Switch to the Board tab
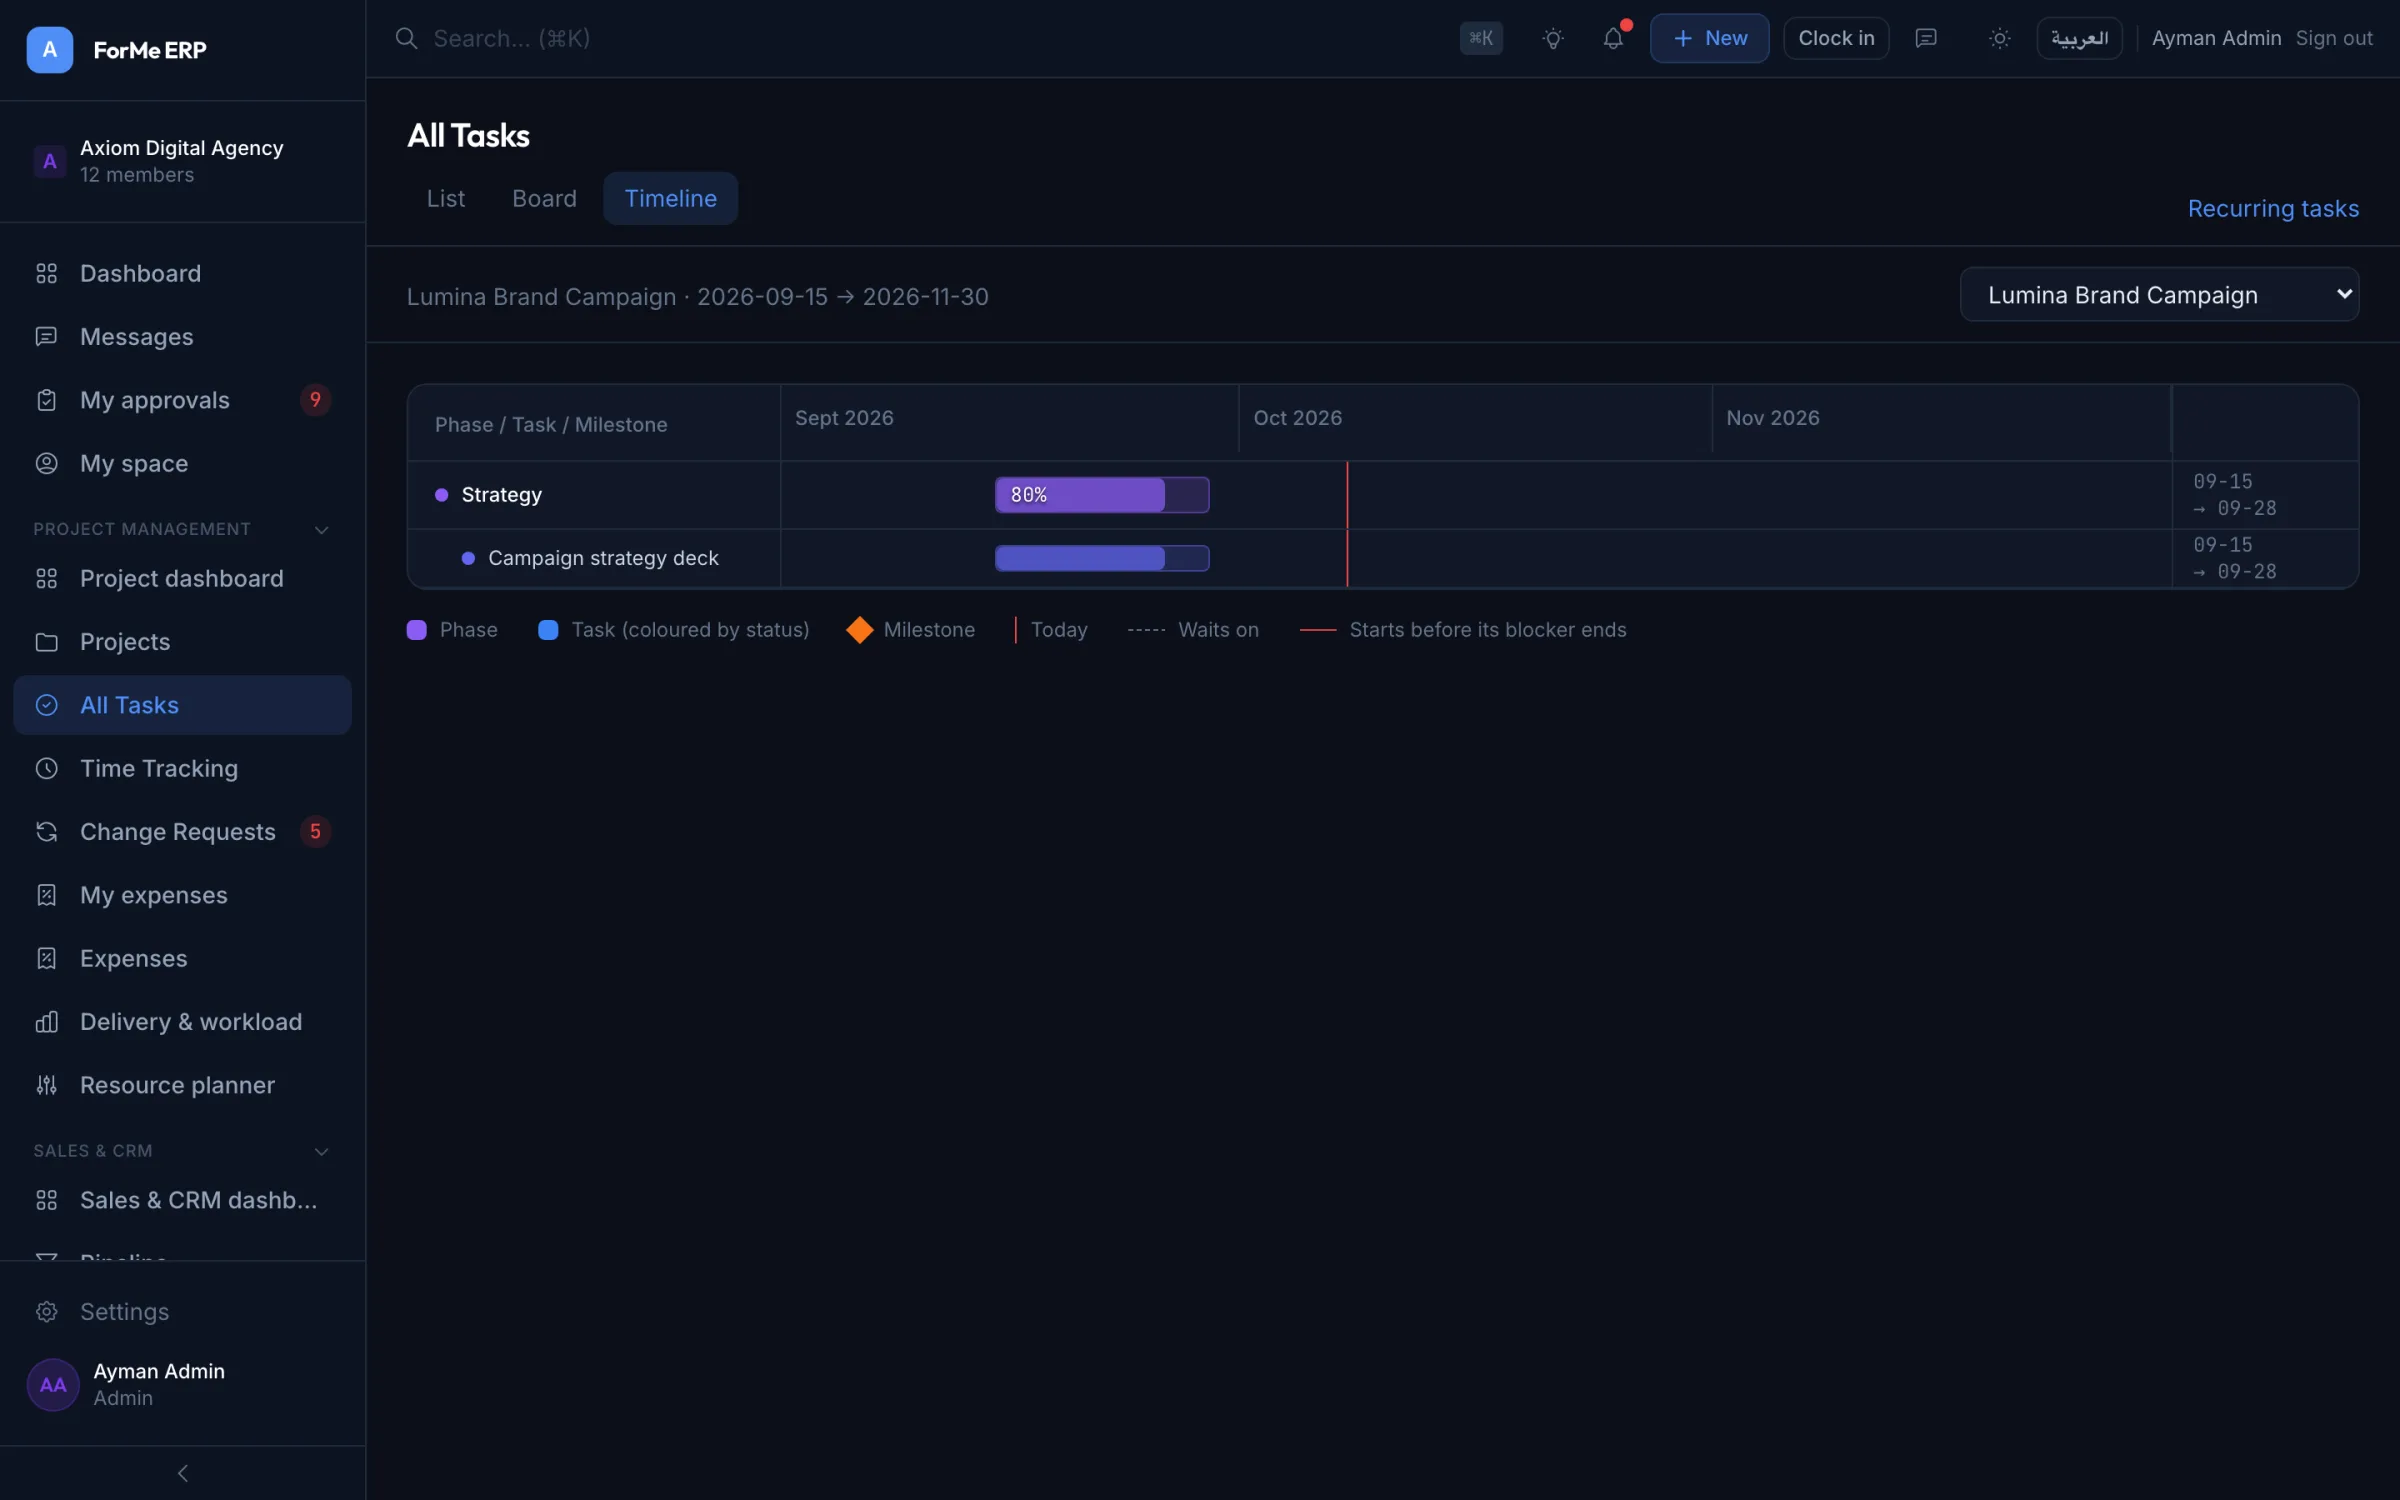 pos(544,198)
